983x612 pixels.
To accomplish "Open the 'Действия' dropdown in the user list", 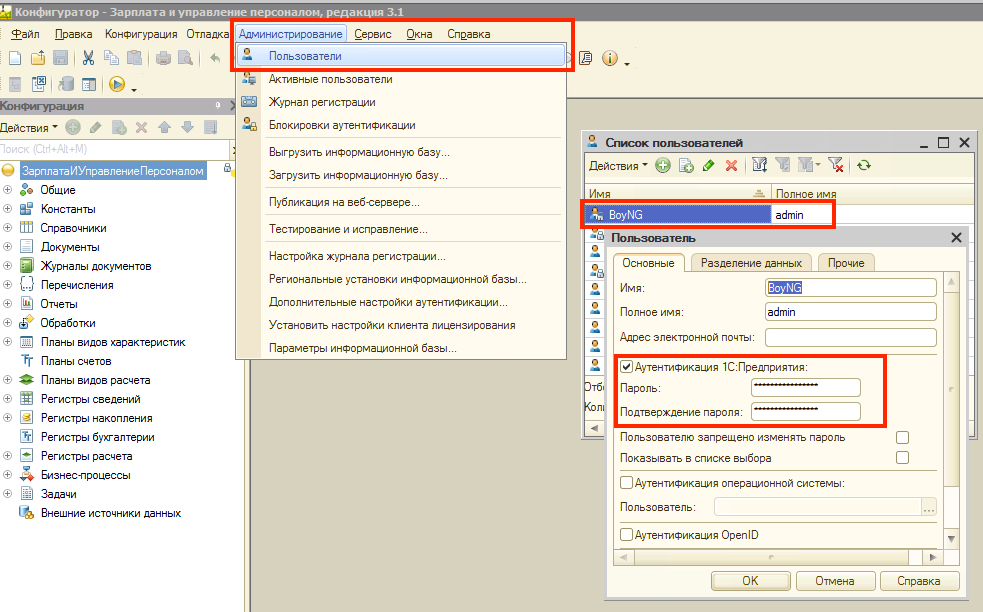I will (x=617, y=165).
